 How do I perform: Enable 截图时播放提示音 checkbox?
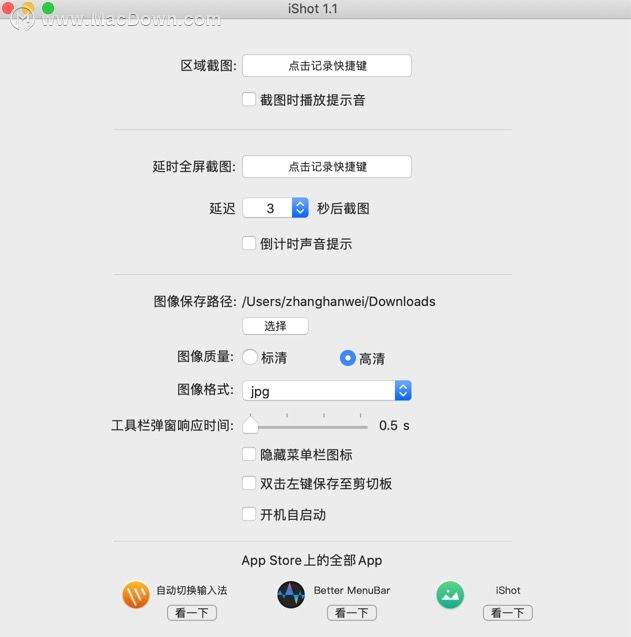(249, 99)
